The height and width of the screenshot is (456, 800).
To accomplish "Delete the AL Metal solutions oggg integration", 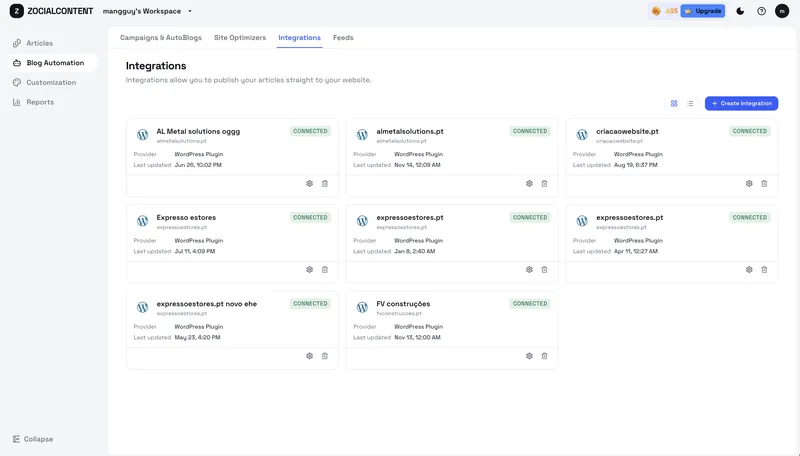I will coord(324,184).
